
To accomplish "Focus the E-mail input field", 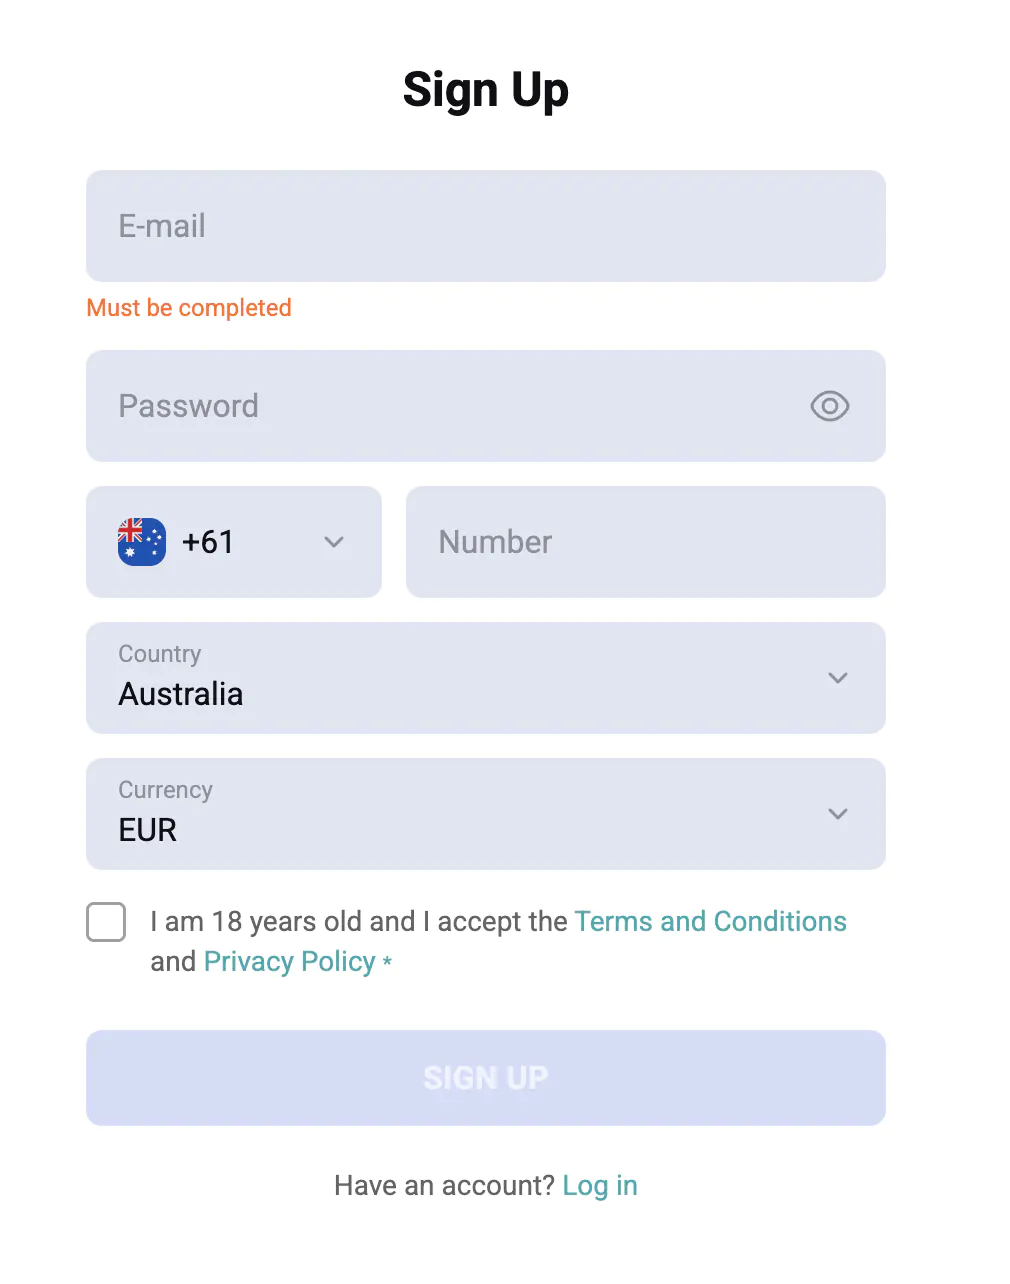I will (x=486, y=226).
